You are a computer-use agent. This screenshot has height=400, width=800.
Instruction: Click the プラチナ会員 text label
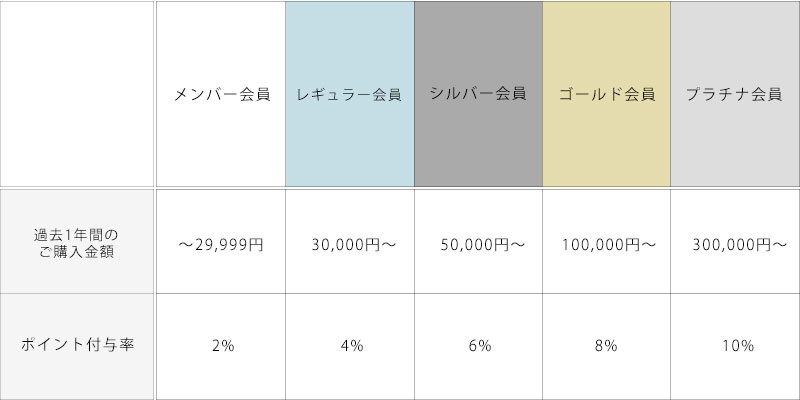point(735,96)
